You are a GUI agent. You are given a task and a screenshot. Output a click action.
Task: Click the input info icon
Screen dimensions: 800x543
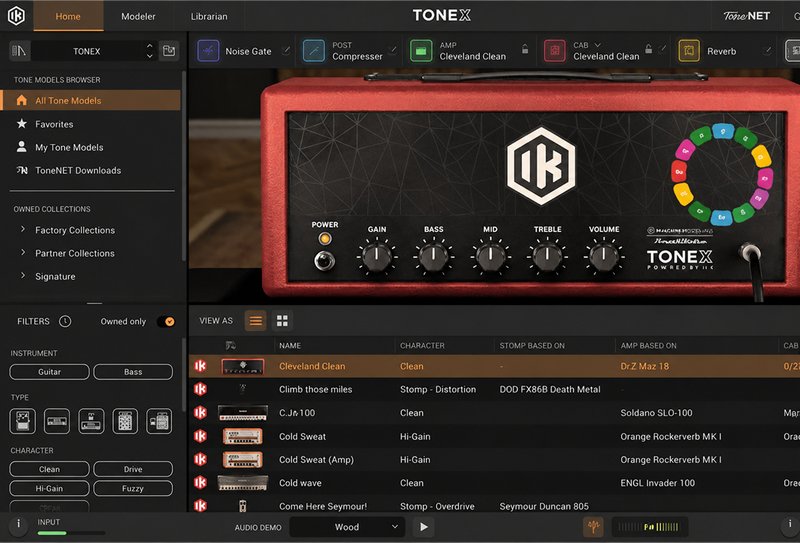coord(18,524)
